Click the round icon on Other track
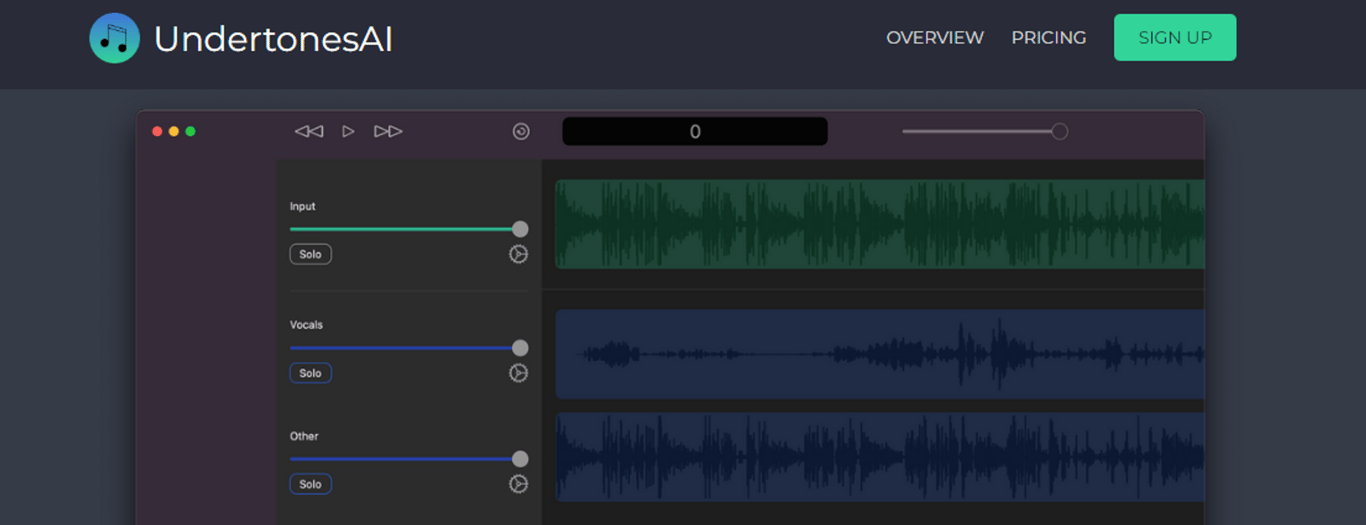Screen dimensions: 1366x525 click(518, 484)
